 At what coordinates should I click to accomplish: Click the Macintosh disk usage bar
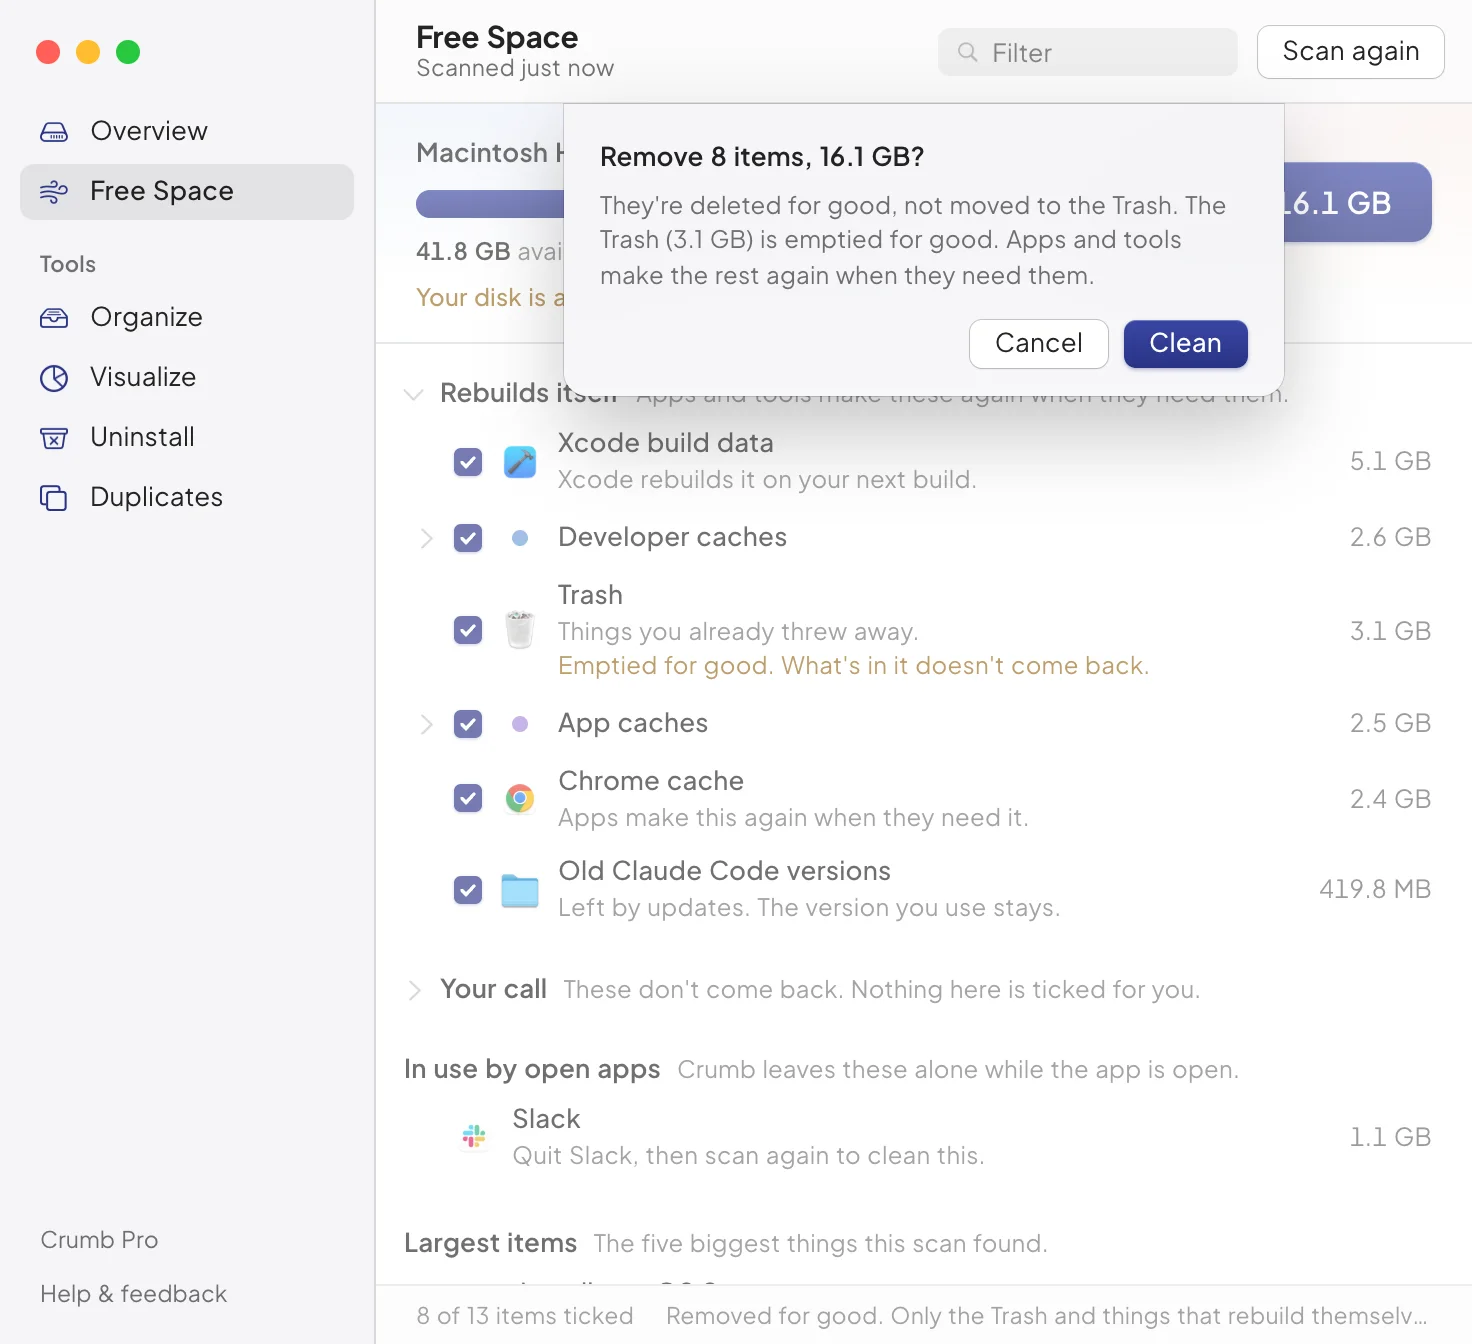[490, 203]
